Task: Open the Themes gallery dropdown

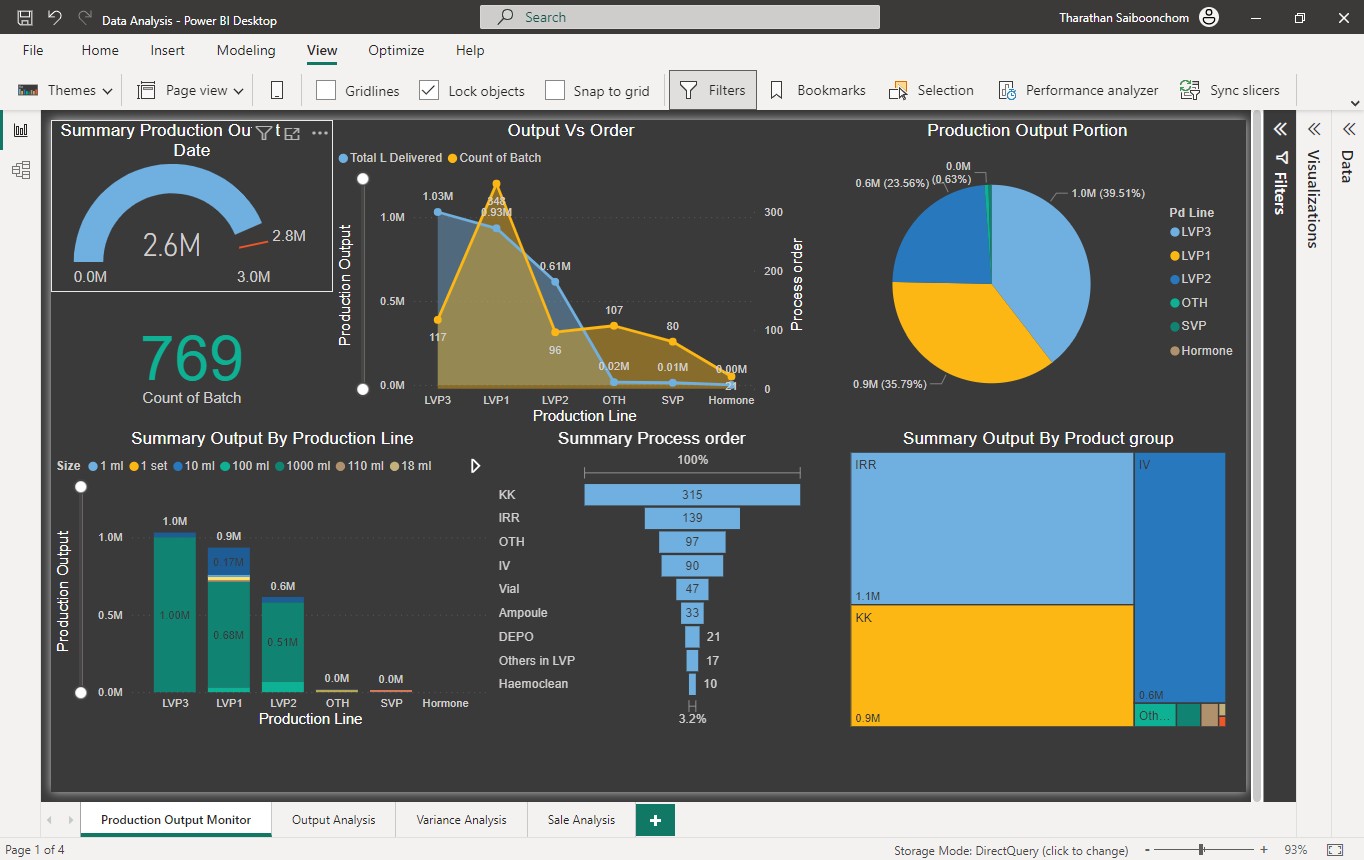Action: pos(64,90)
